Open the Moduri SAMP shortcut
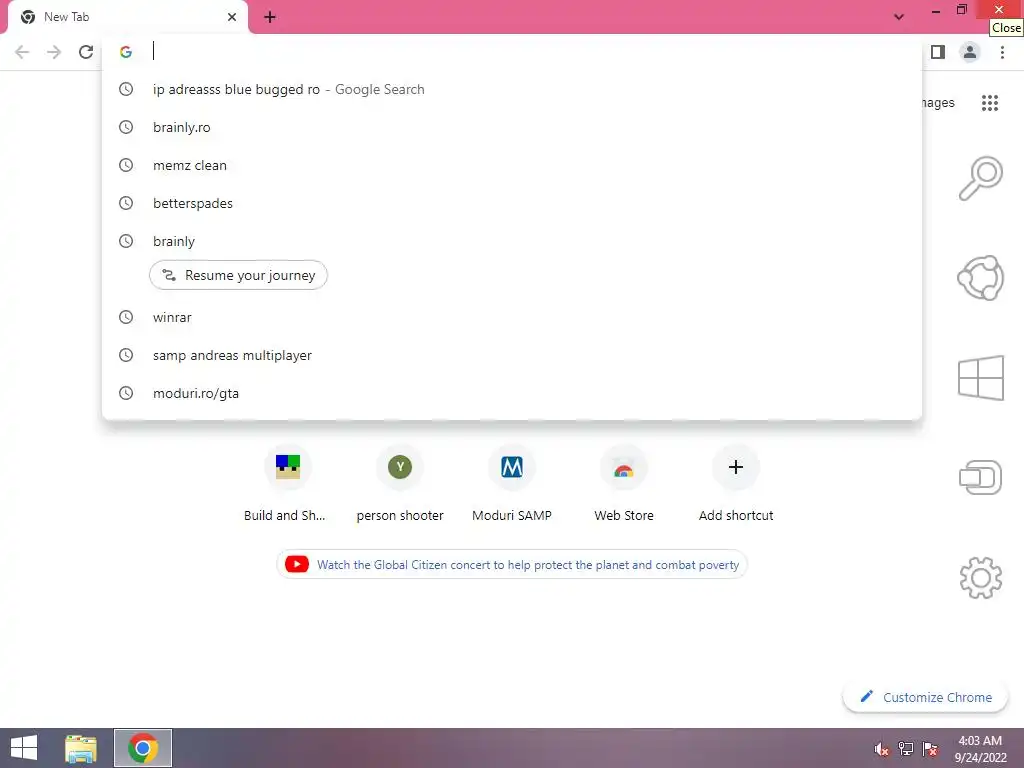This screenshot has height=768, width=1024. point(512,483)
